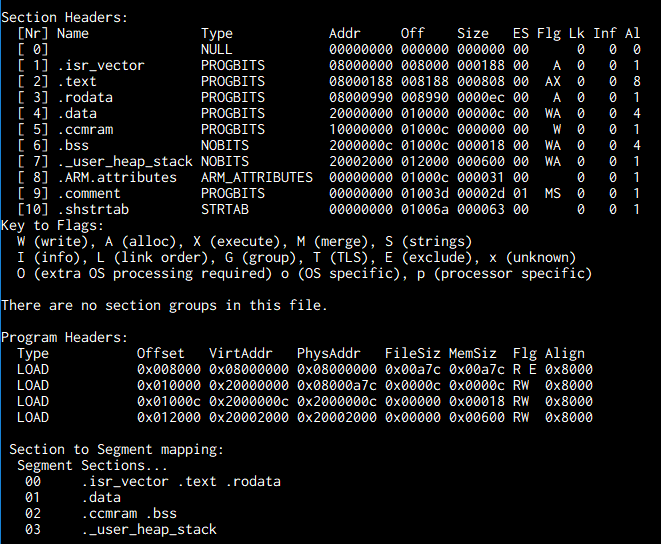Click the STRTAB type value
This screenshot has height=544, width=661.
click(225, 210)
